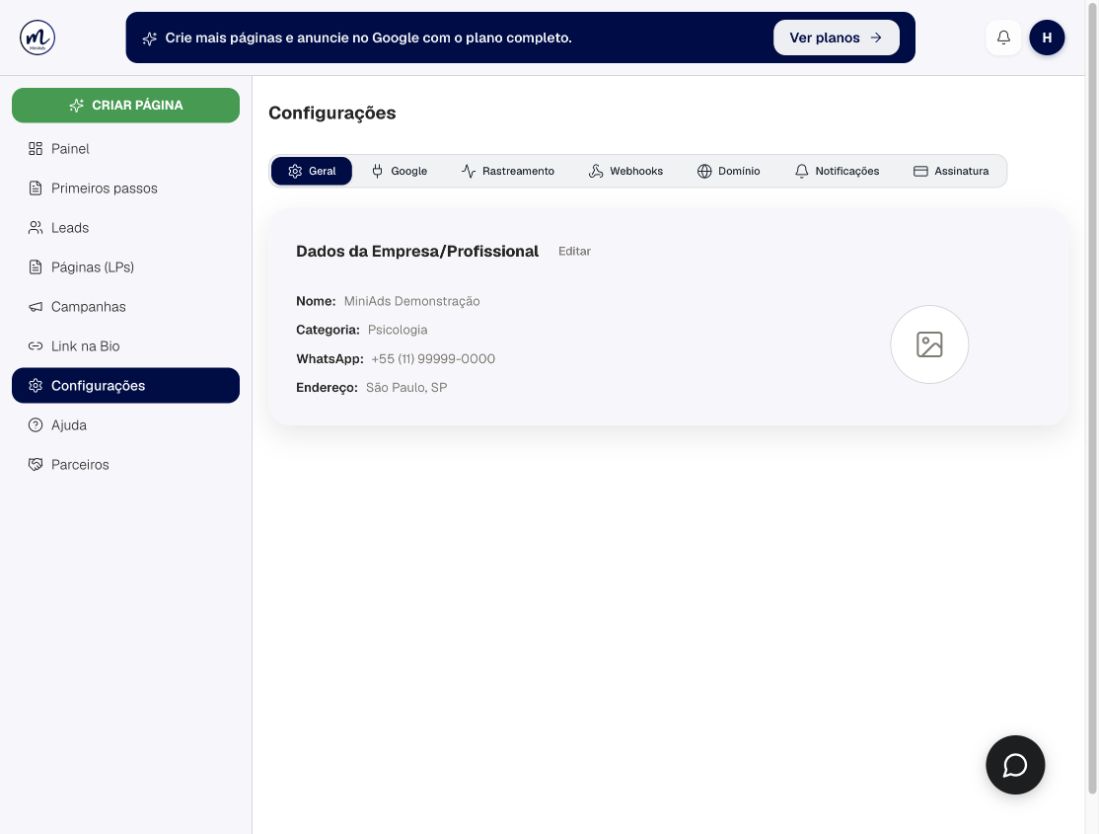
Task: Click the MiniAds logo icon
Action: point(37,37)
